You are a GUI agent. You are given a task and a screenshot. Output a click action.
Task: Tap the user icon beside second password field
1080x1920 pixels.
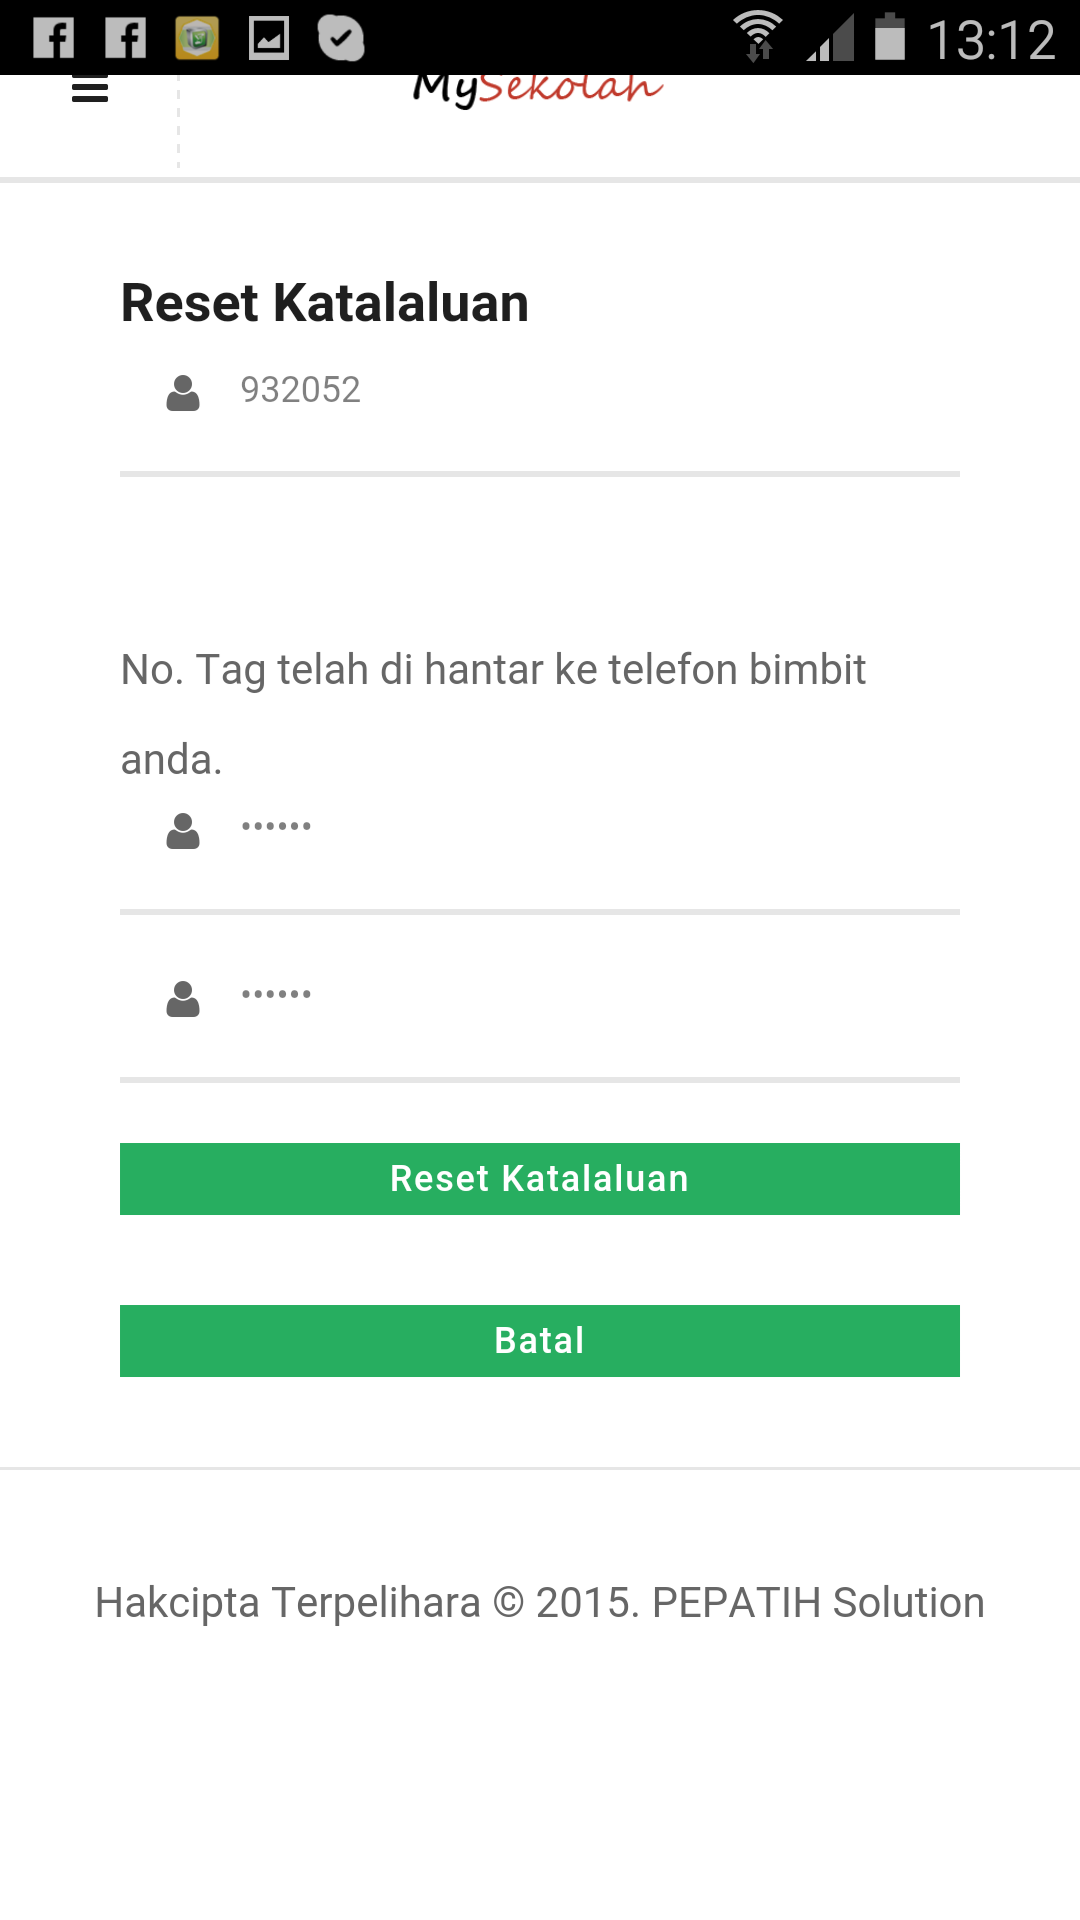click(x=183, y=999)
